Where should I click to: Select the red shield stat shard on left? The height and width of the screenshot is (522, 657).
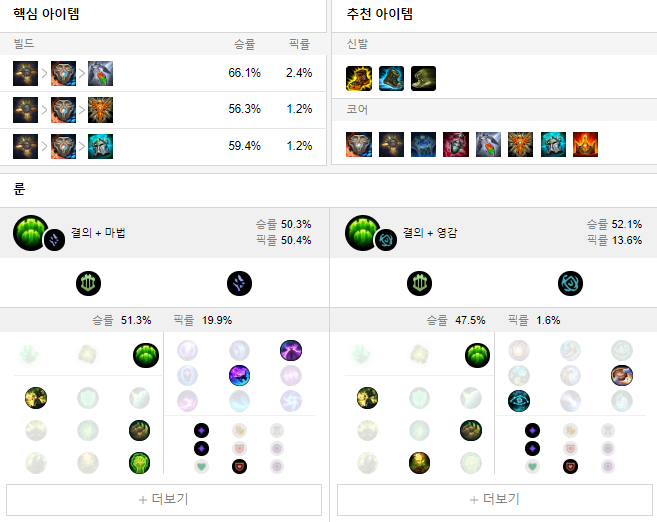coord(239,466)
